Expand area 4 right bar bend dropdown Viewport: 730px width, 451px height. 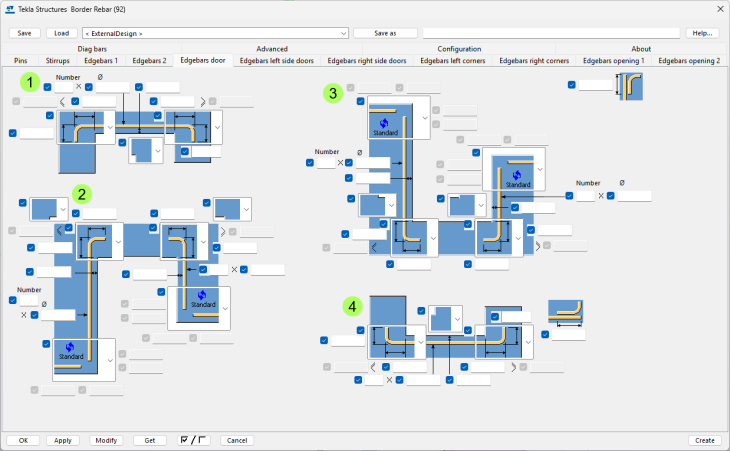[528, 342]
